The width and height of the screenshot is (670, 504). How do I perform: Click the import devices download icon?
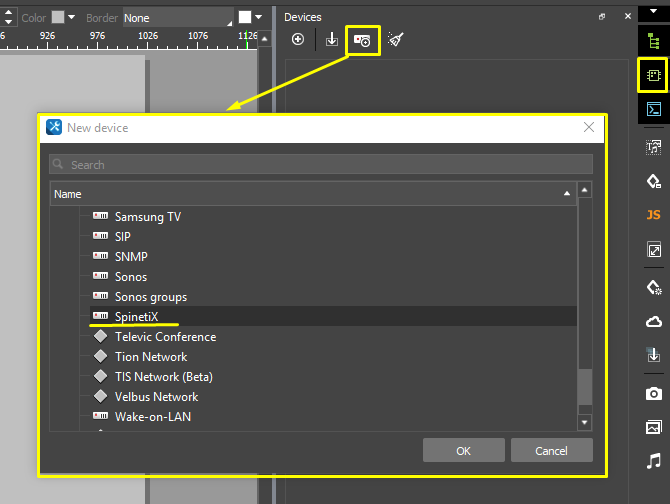(x=332, y=40)
